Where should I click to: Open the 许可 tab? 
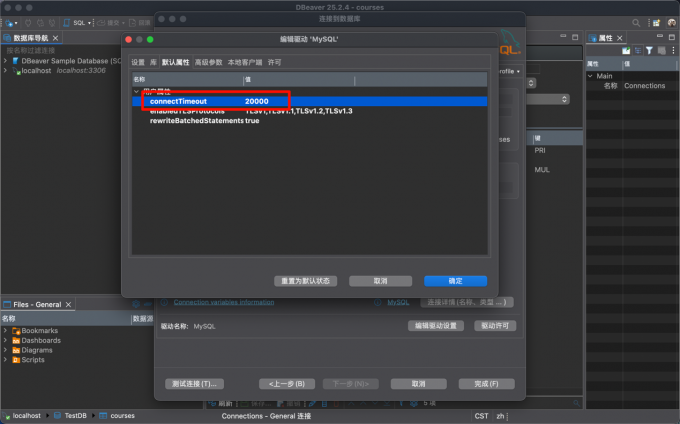(274, 62)
